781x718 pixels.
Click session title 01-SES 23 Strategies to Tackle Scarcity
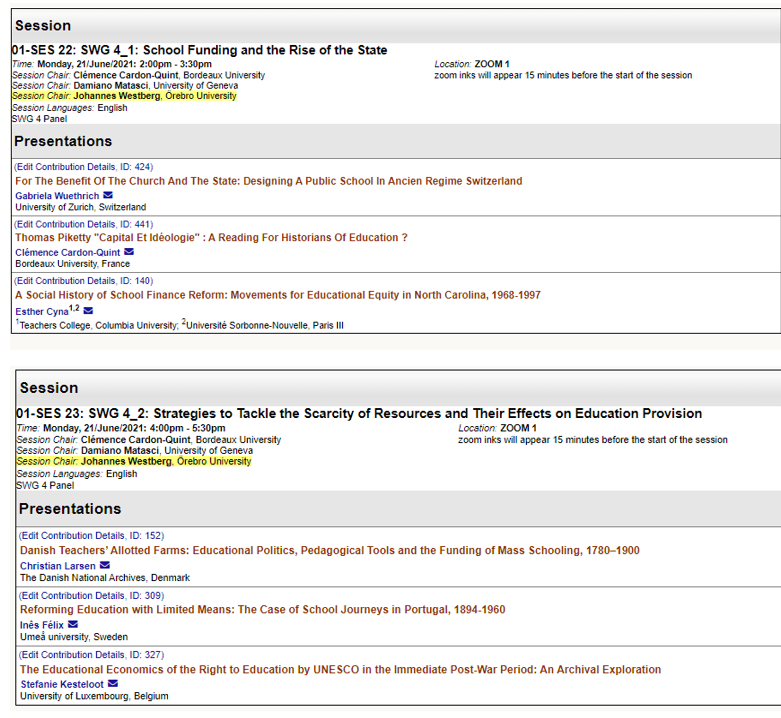click(359, 414)
